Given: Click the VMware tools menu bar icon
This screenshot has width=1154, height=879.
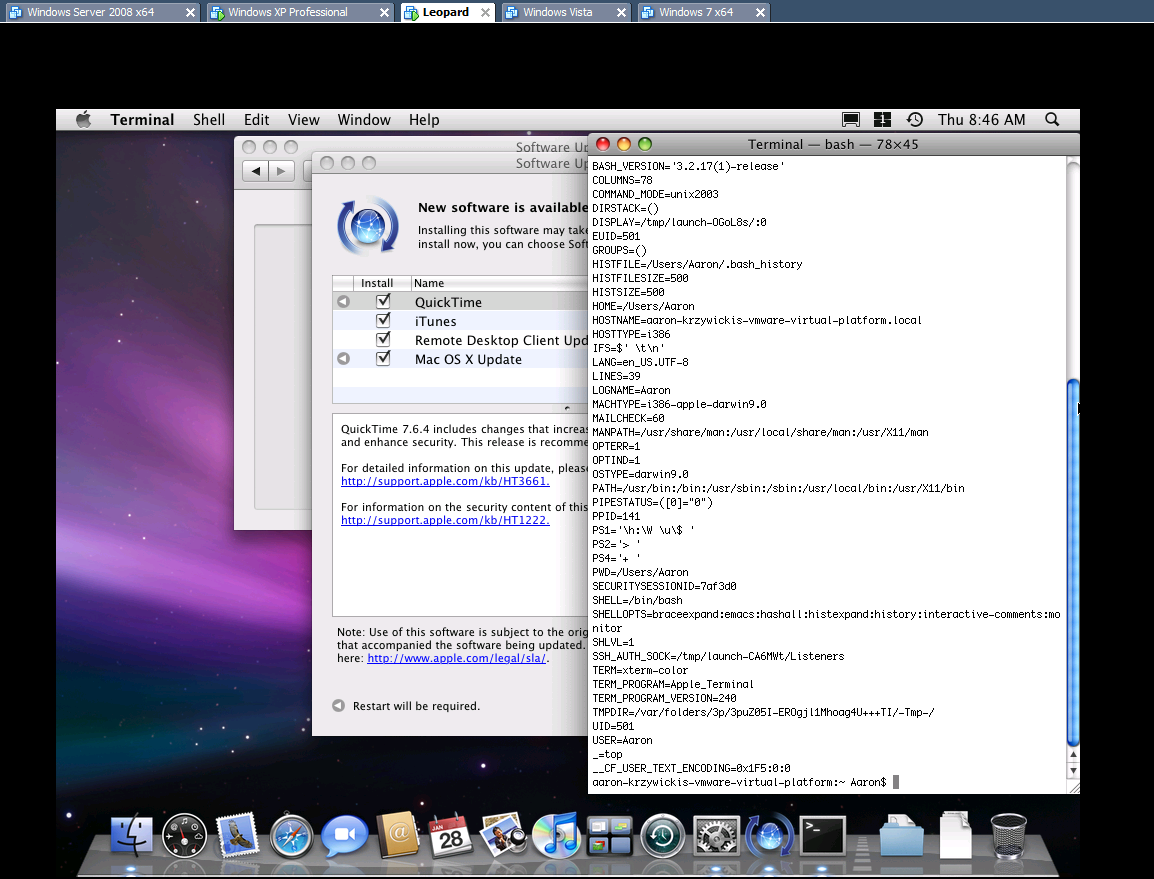Looking at the screenshot, I should [x=882, y=119].
